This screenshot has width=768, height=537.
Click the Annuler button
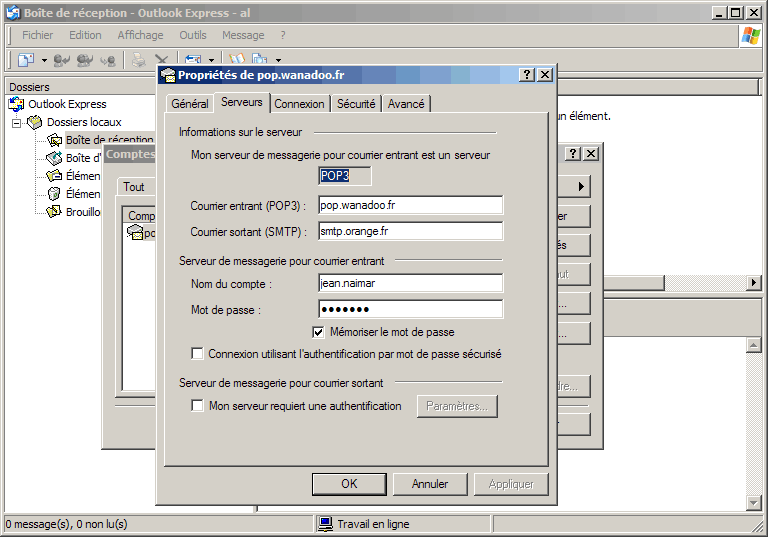point(430,484)
